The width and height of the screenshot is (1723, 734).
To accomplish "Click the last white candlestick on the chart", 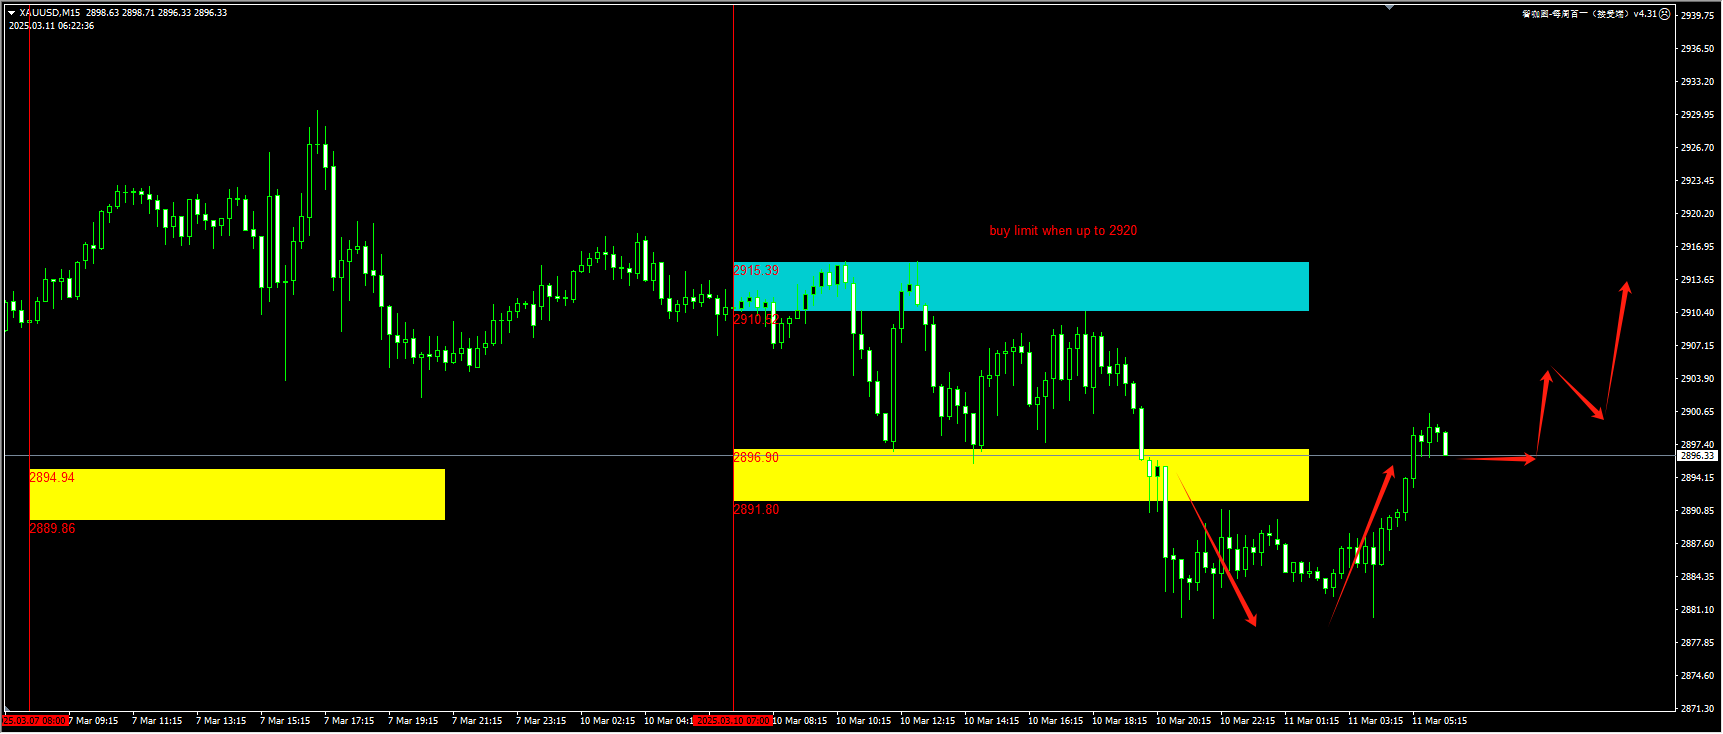I will coord(1445,442).
